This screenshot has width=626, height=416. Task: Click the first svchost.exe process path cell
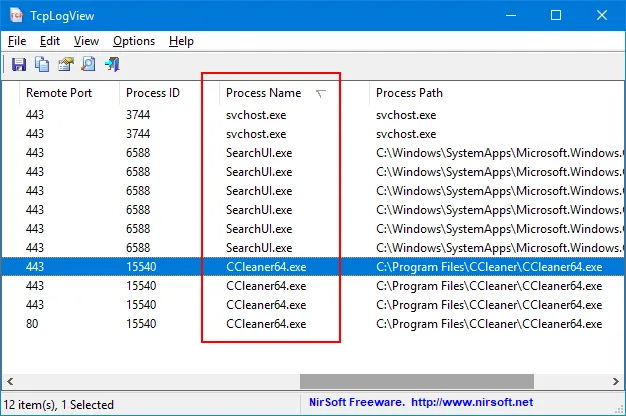406,115
